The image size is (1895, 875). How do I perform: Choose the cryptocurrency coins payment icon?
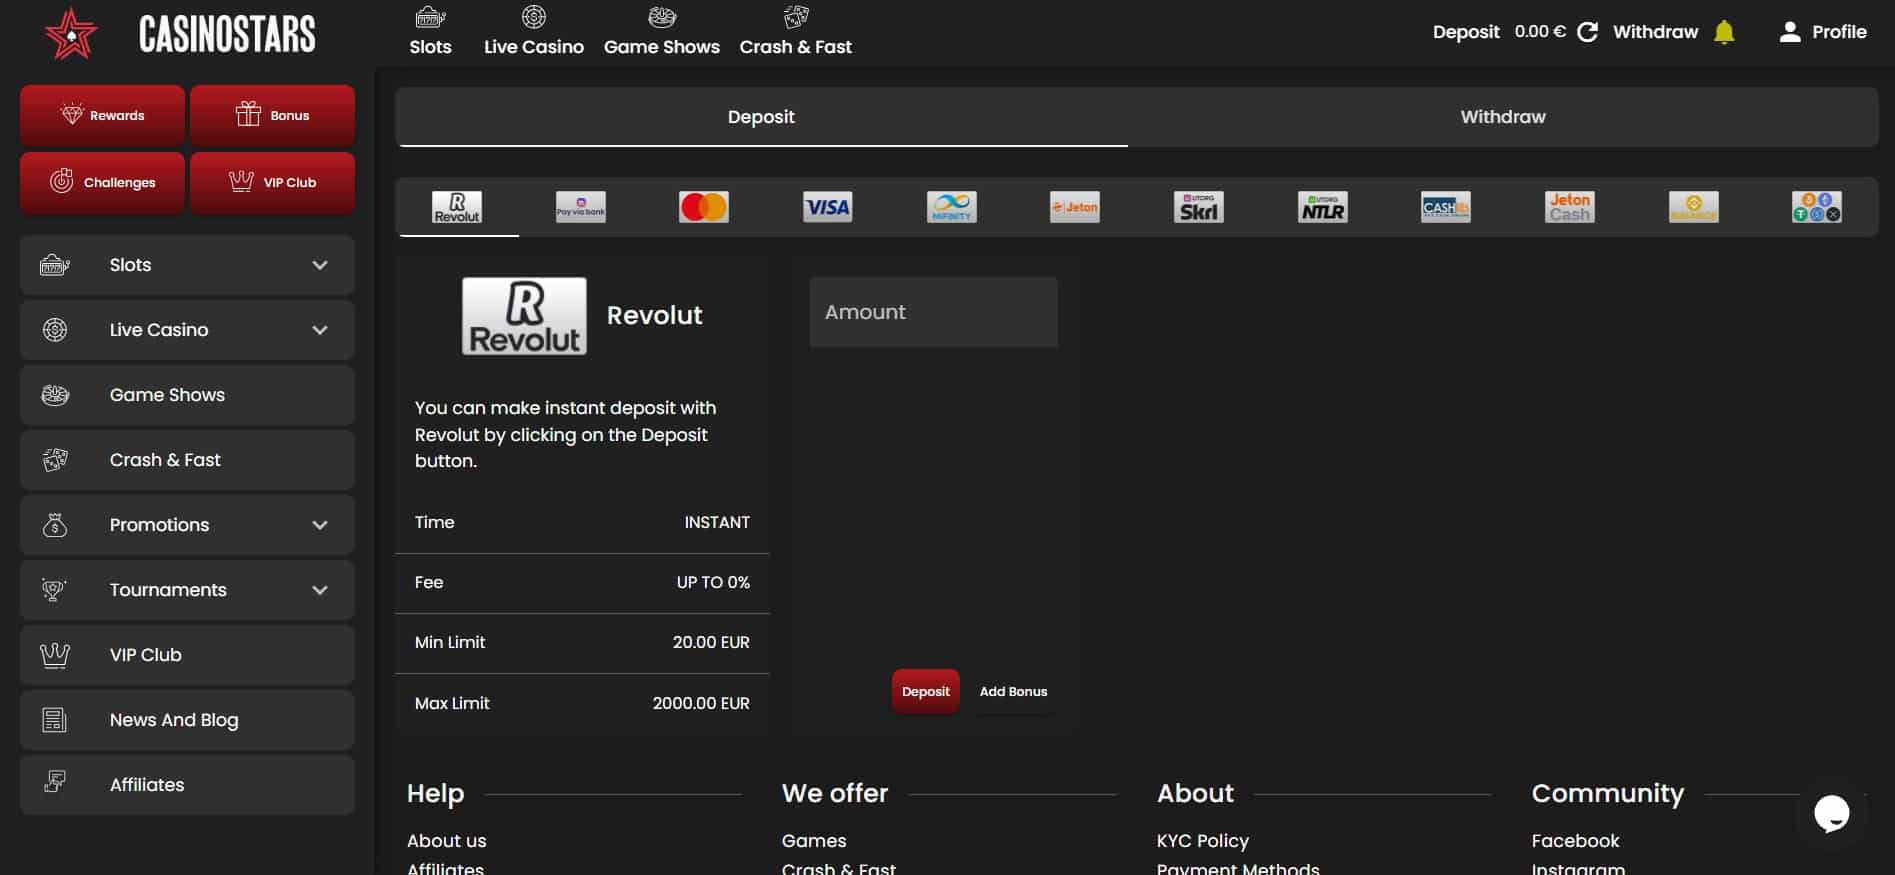[x=1816, y=207]
